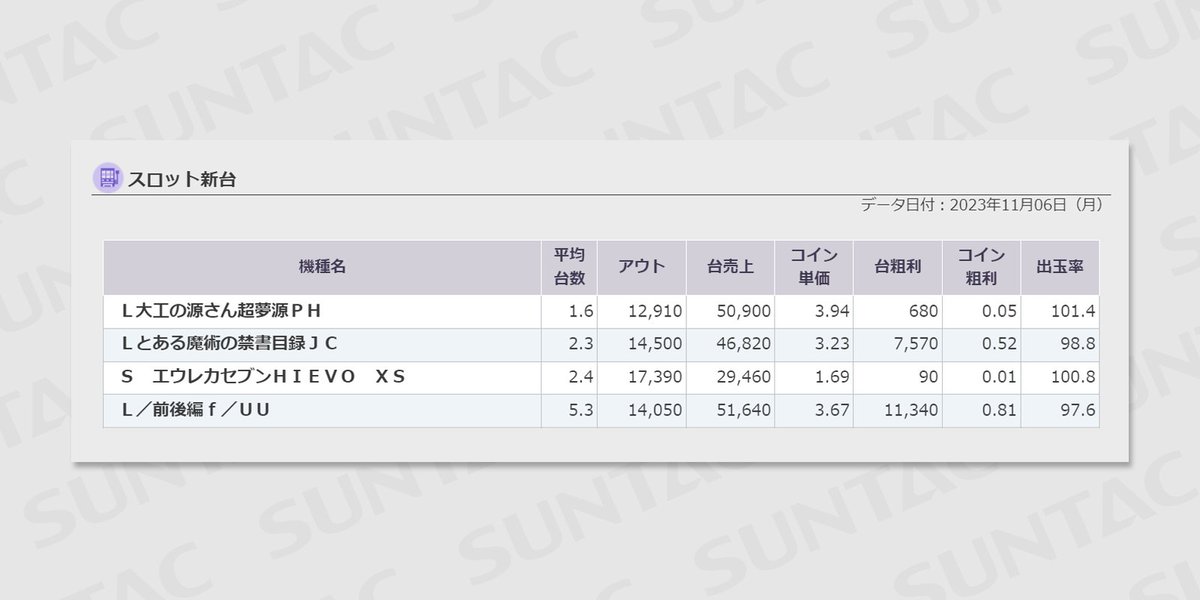Click gross profit value 7,570
This screenshot has height=600, width=1200.
tap(915, 344)
